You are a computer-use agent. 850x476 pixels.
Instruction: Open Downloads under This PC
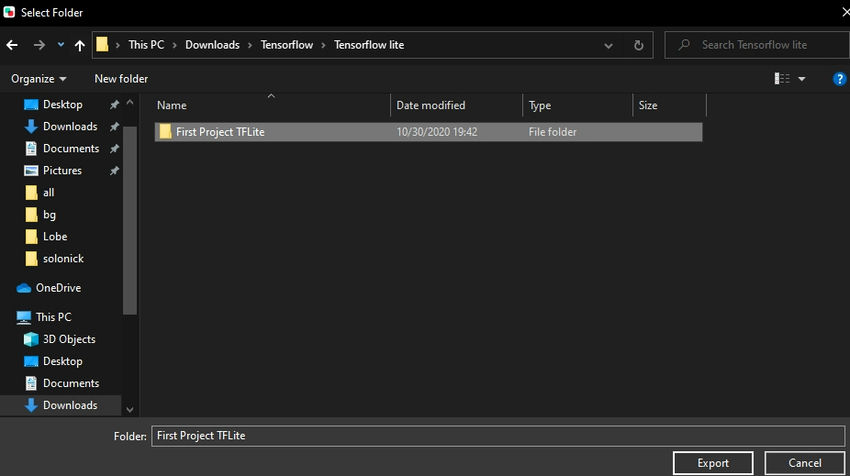coord(70,405)
